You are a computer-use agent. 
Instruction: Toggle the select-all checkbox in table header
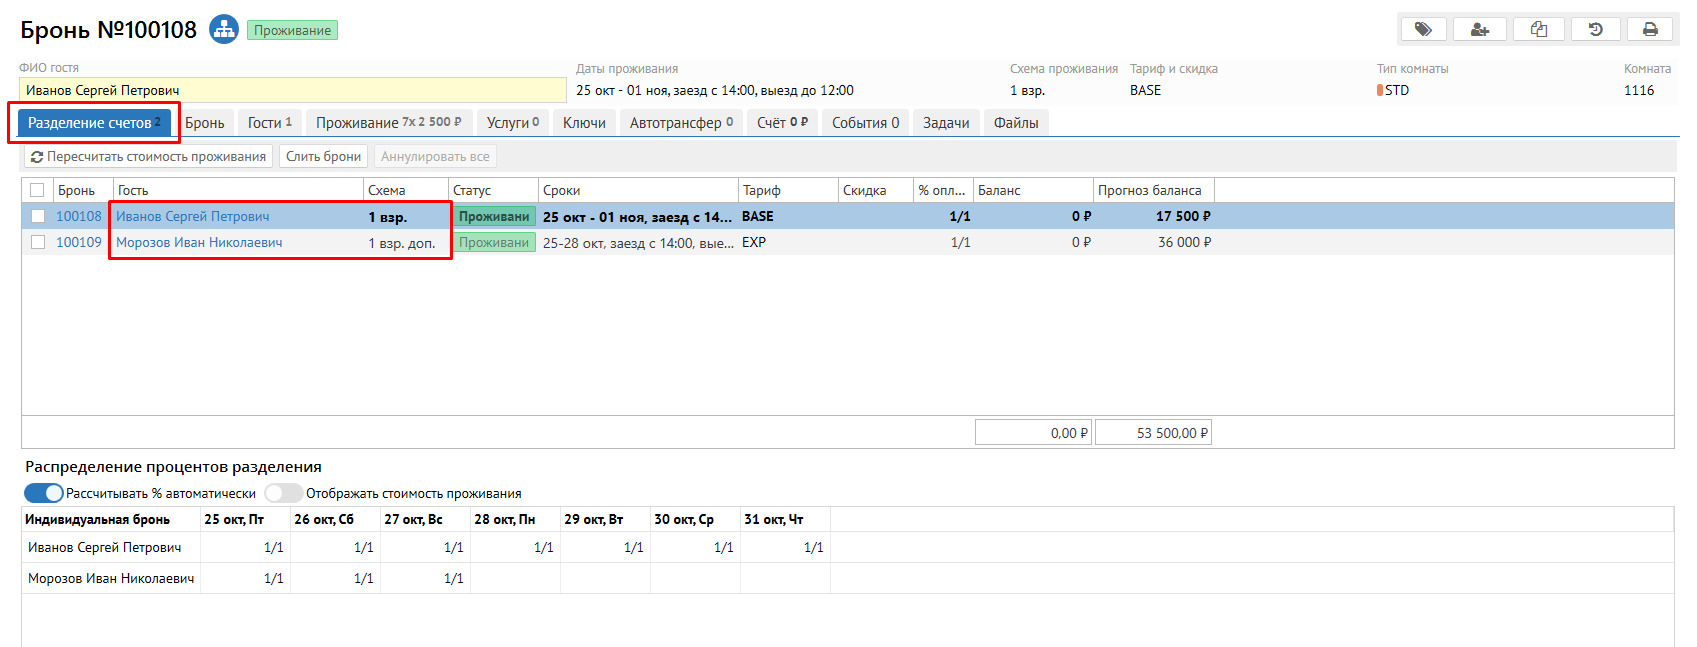tap(37, 190)
